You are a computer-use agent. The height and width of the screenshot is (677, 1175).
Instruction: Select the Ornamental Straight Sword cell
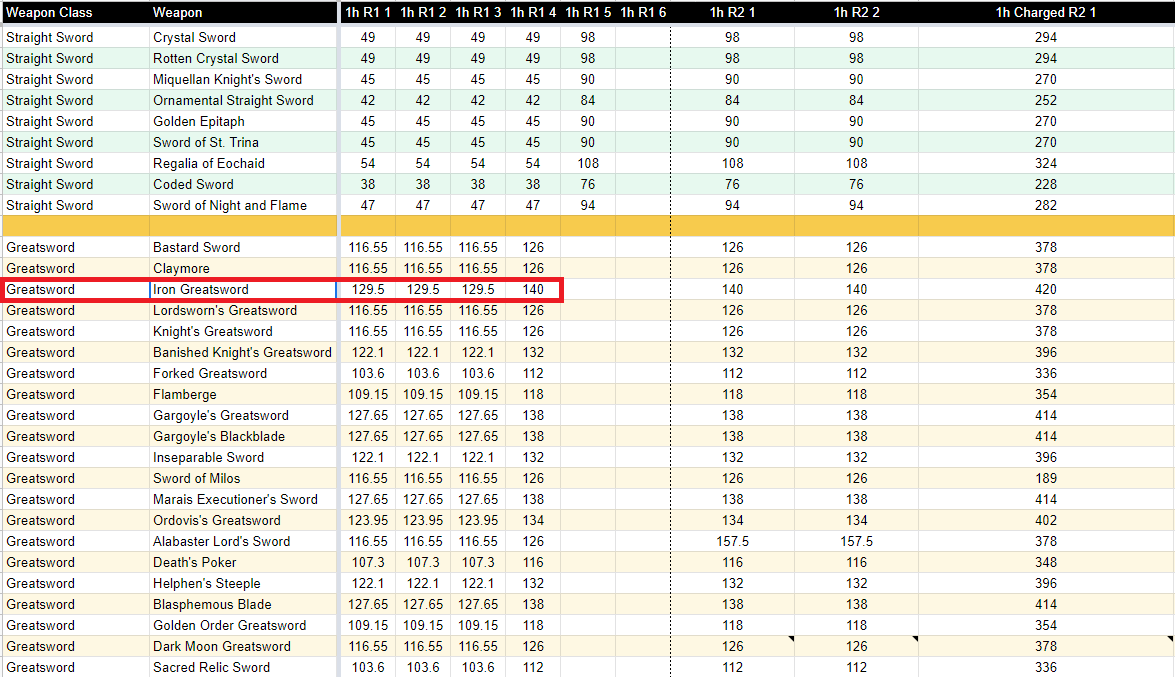tap(243, 100)
